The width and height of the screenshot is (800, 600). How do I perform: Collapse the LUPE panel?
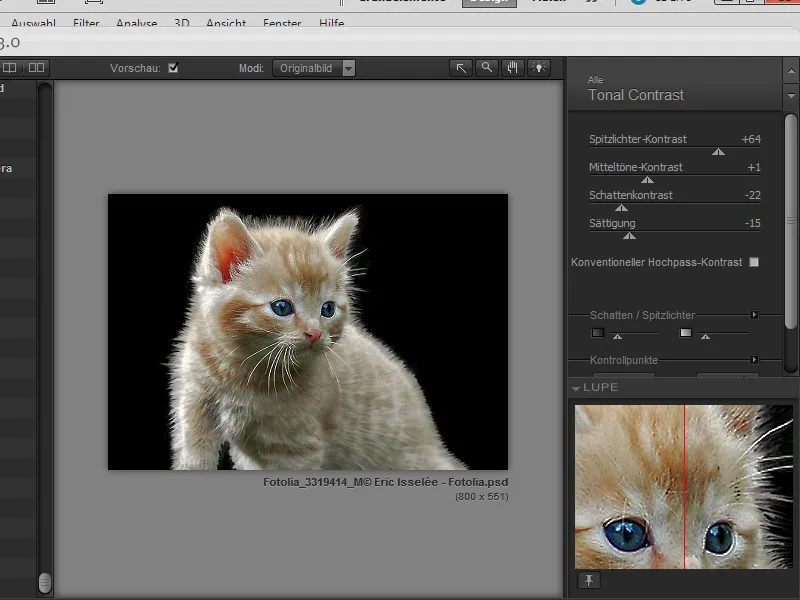[576, 388]
